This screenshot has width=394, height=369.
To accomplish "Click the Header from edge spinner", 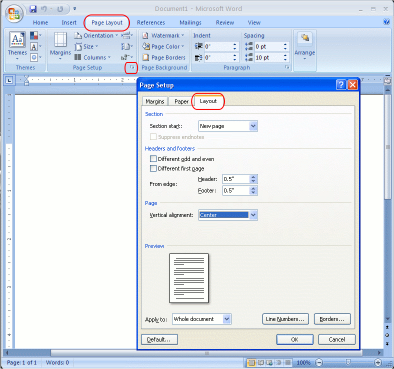I will (253, 179).
